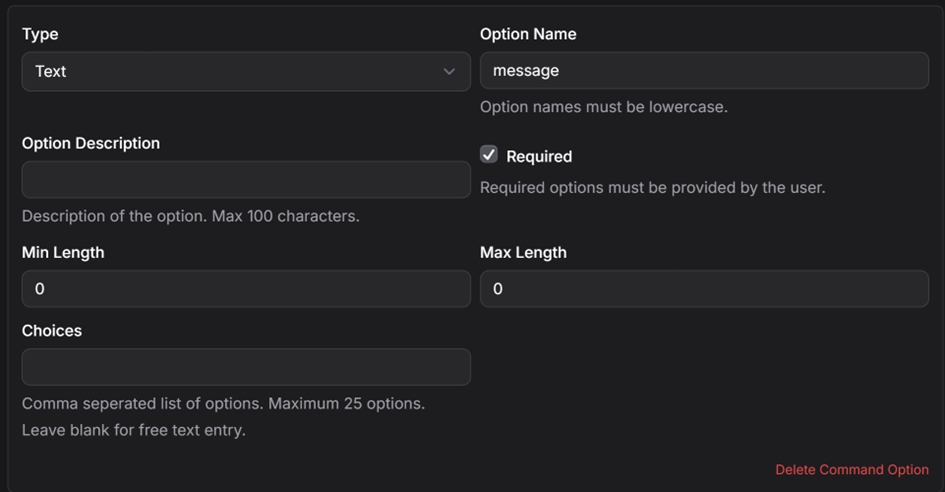The width and height of the screenshot is (945, 492).
Task: Uncheck the Required checkbox
Action: point(489,154)
